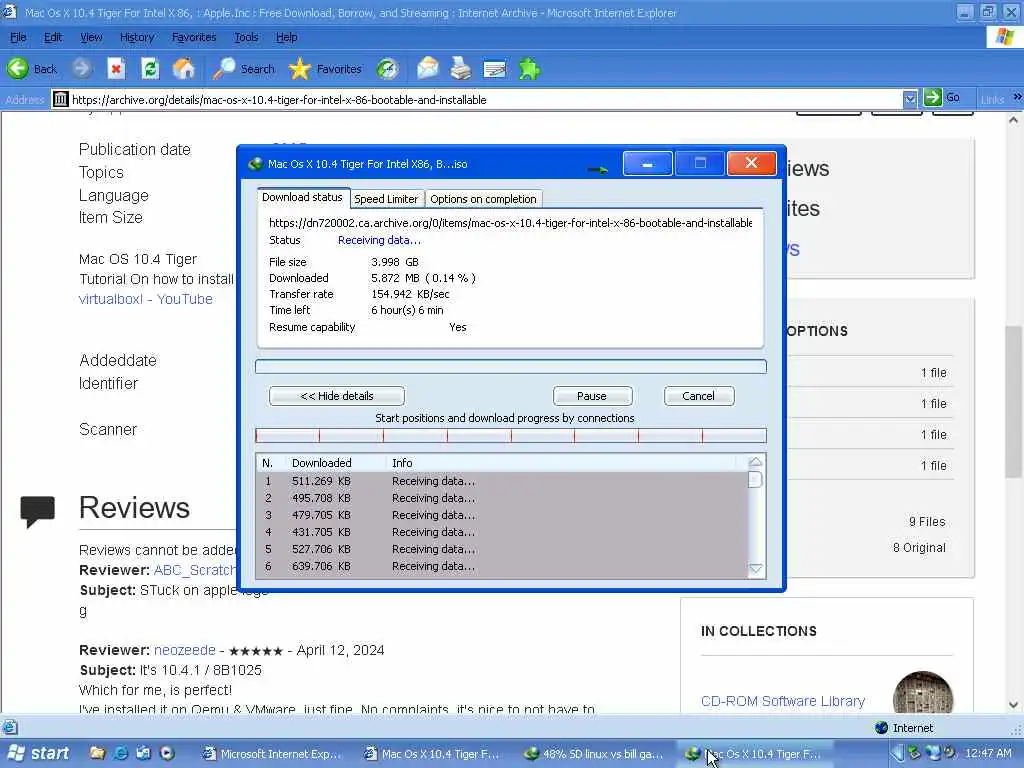Select connection row 3 with 479.705 KB
1024x768 pixels.
[502, 515]
